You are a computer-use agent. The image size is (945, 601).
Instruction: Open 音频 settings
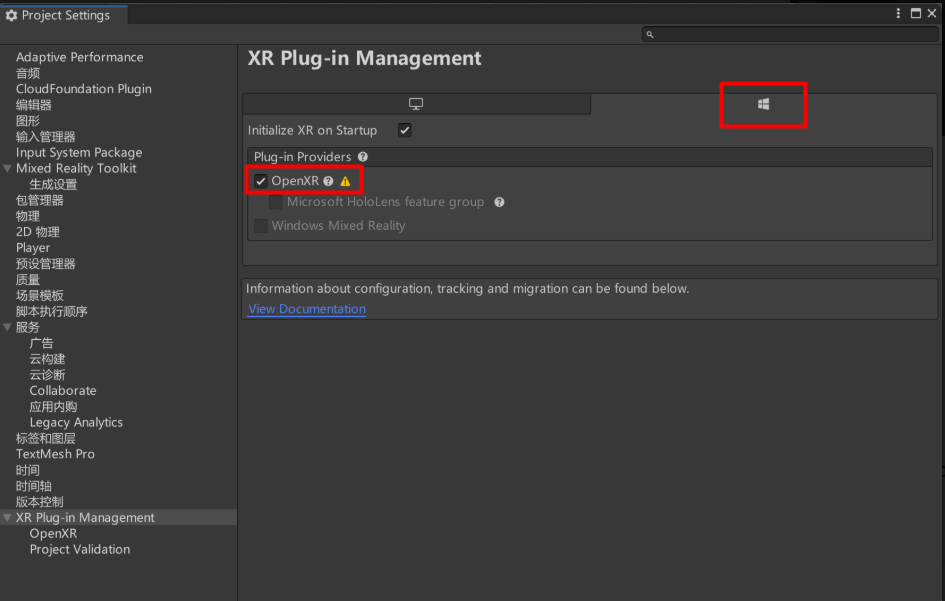[x=28, y=73]
